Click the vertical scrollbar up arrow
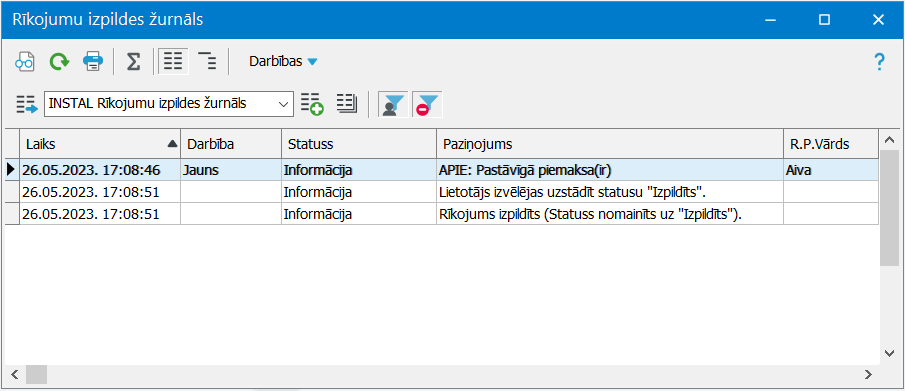 click(889, 140)
